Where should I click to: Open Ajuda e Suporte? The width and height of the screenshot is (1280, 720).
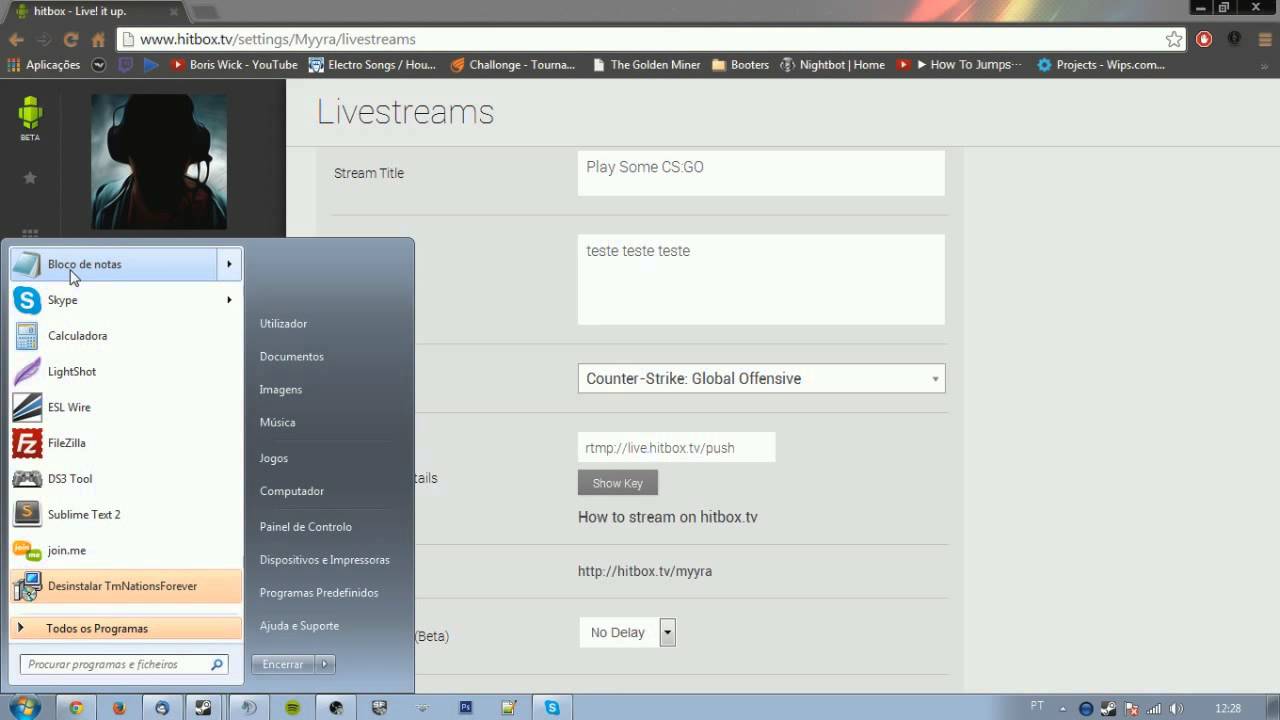299,626
